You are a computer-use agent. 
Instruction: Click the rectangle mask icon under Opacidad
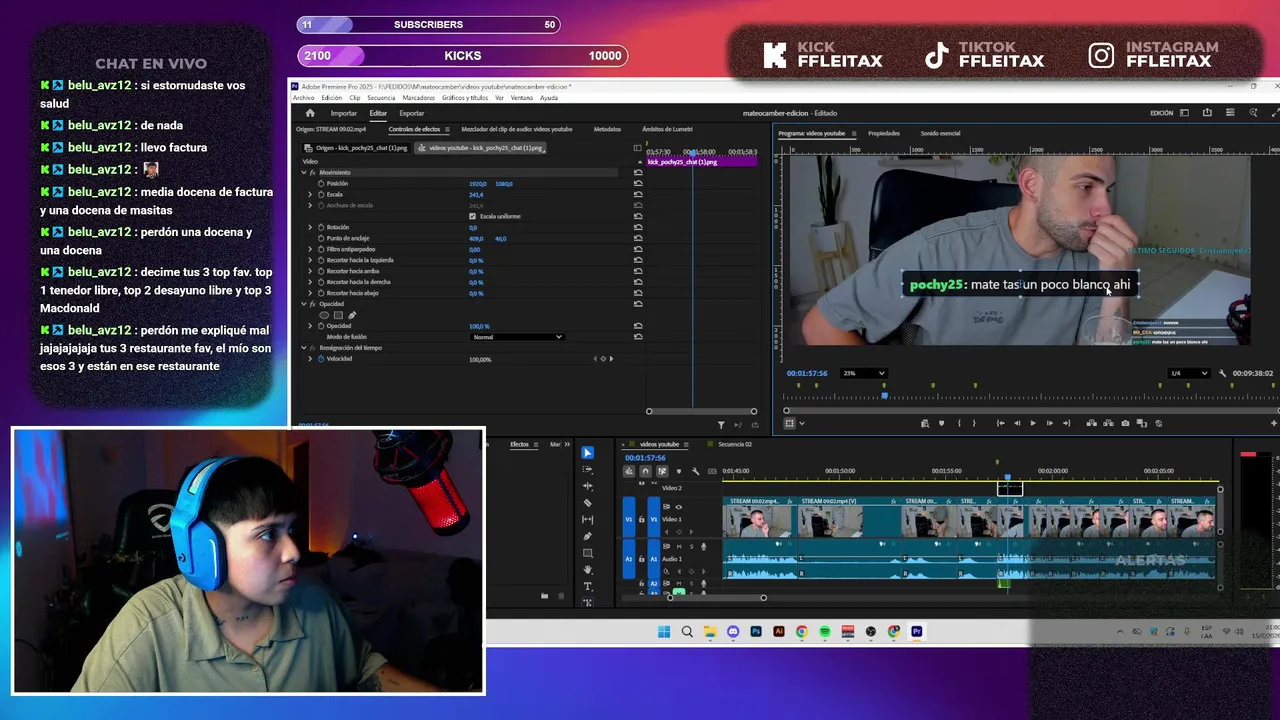point(338,315)
